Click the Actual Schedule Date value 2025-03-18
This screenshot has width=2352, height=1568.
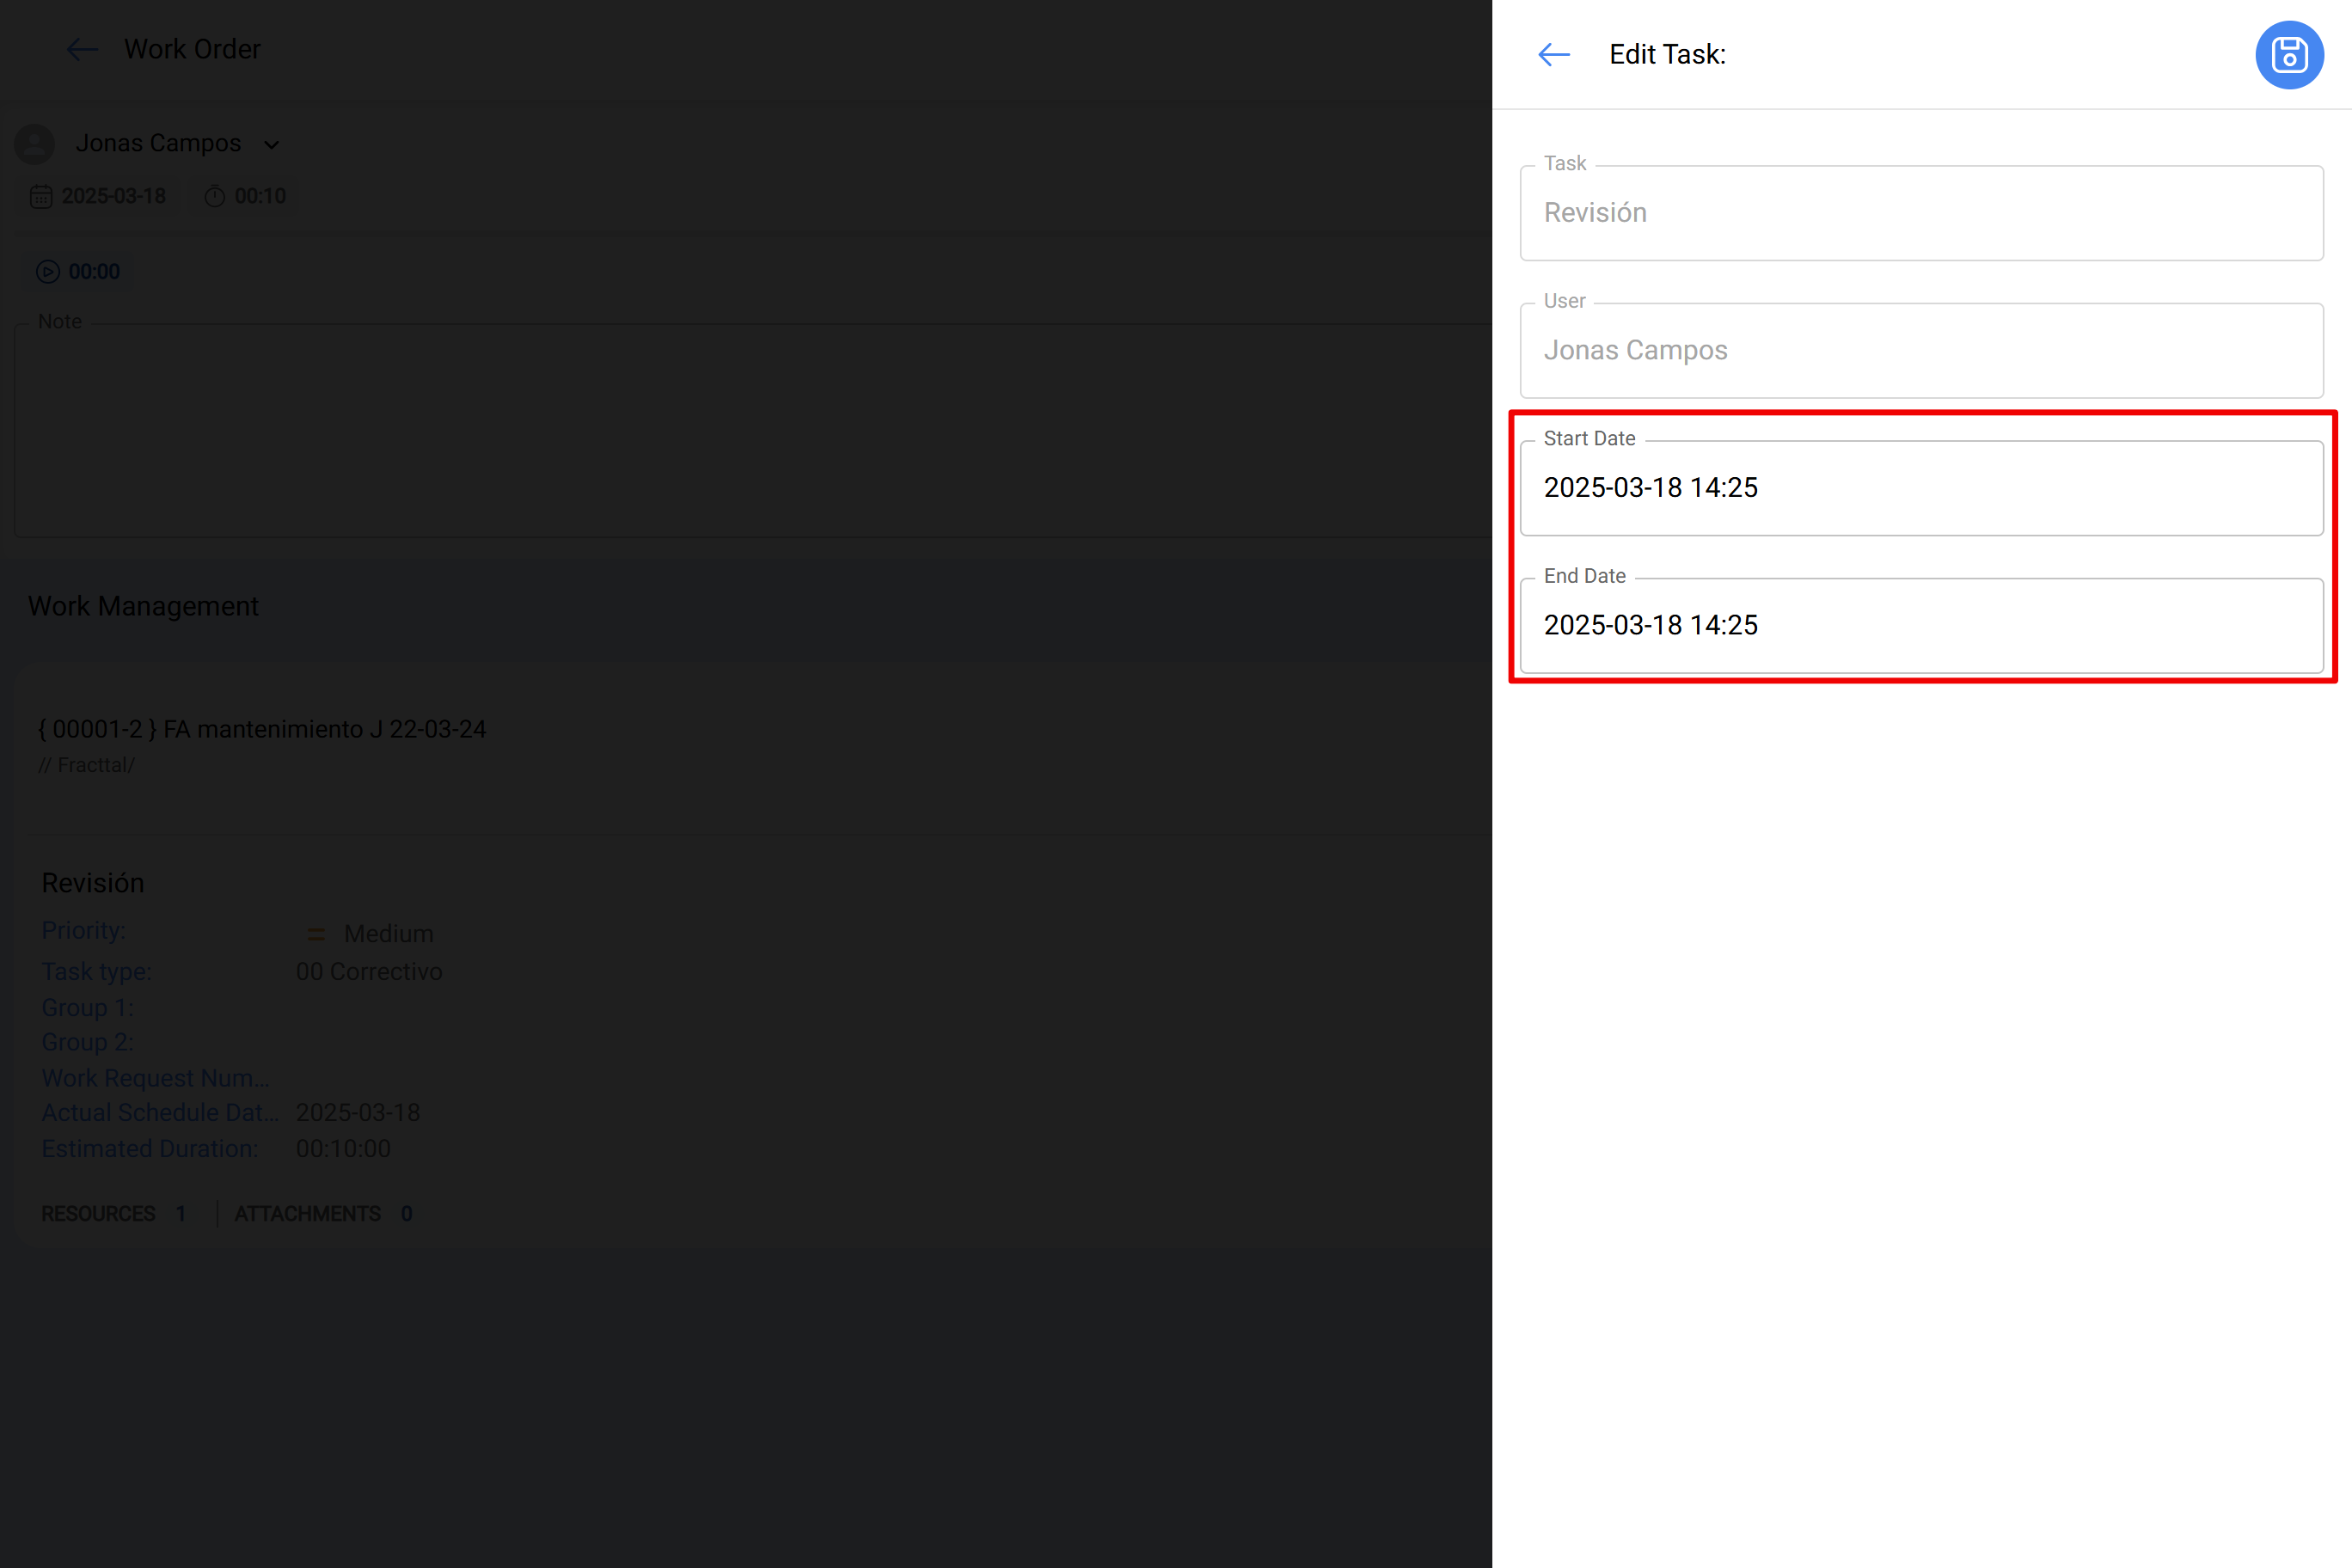[x=358, y=1113]
